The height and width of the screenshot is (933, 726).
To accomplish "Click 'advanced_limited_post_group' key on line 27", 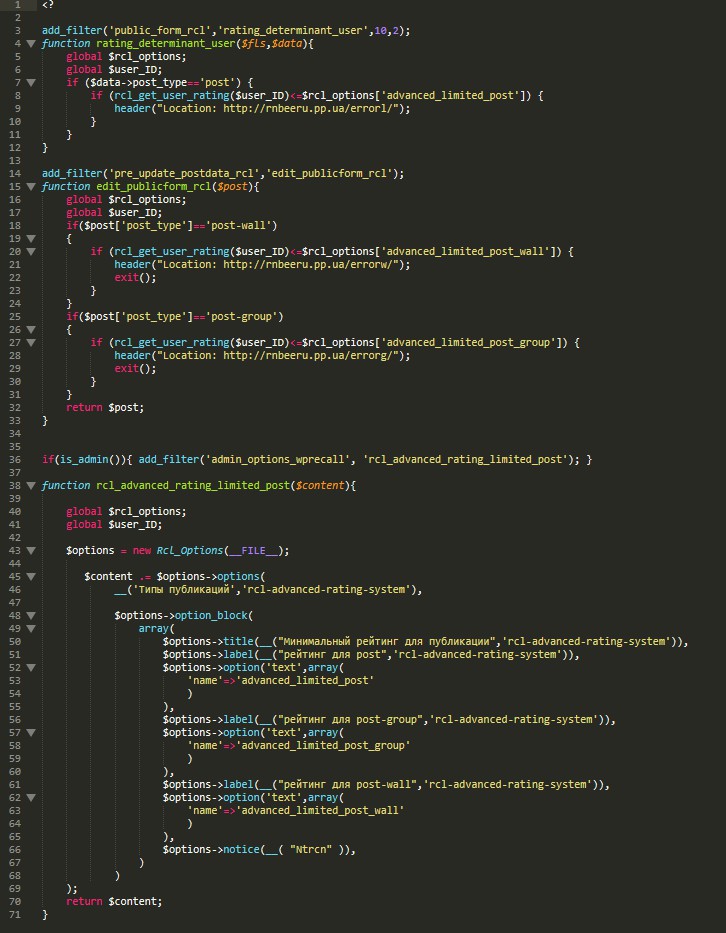I will pyautogui.click(x=468, y=343).
